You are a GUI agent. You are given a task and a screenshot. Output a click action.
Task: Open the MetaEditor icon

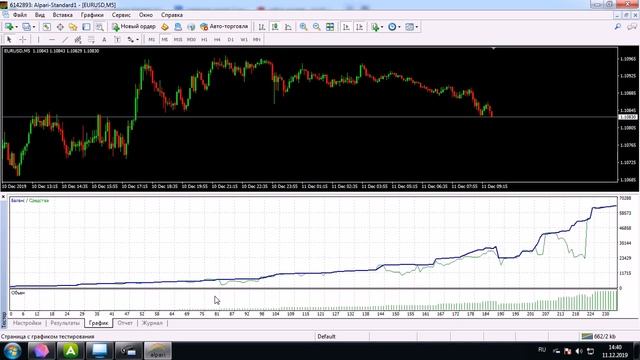(x=164, y=27)
